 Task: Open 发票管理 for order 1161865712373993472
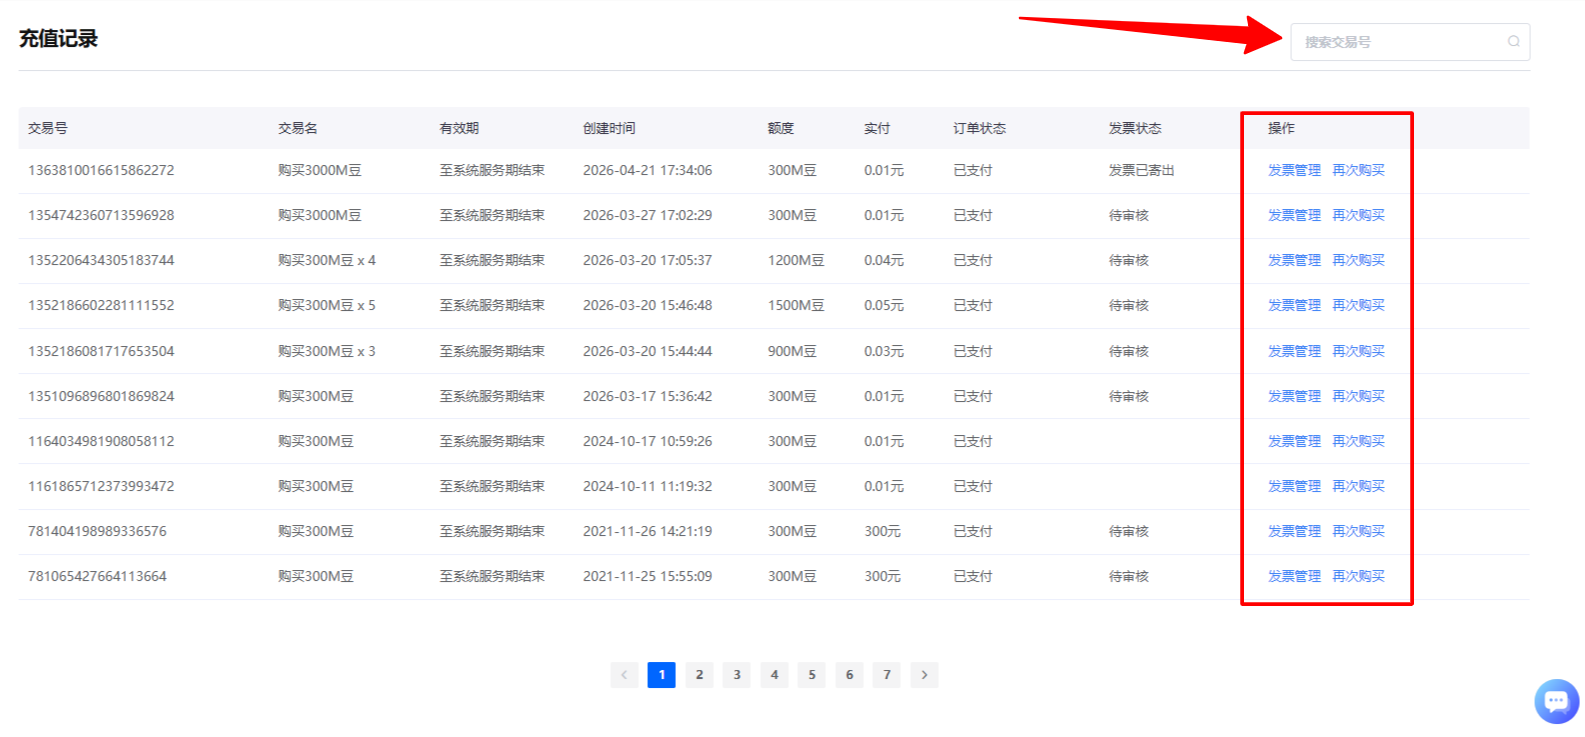click(x=1294, y=486)
